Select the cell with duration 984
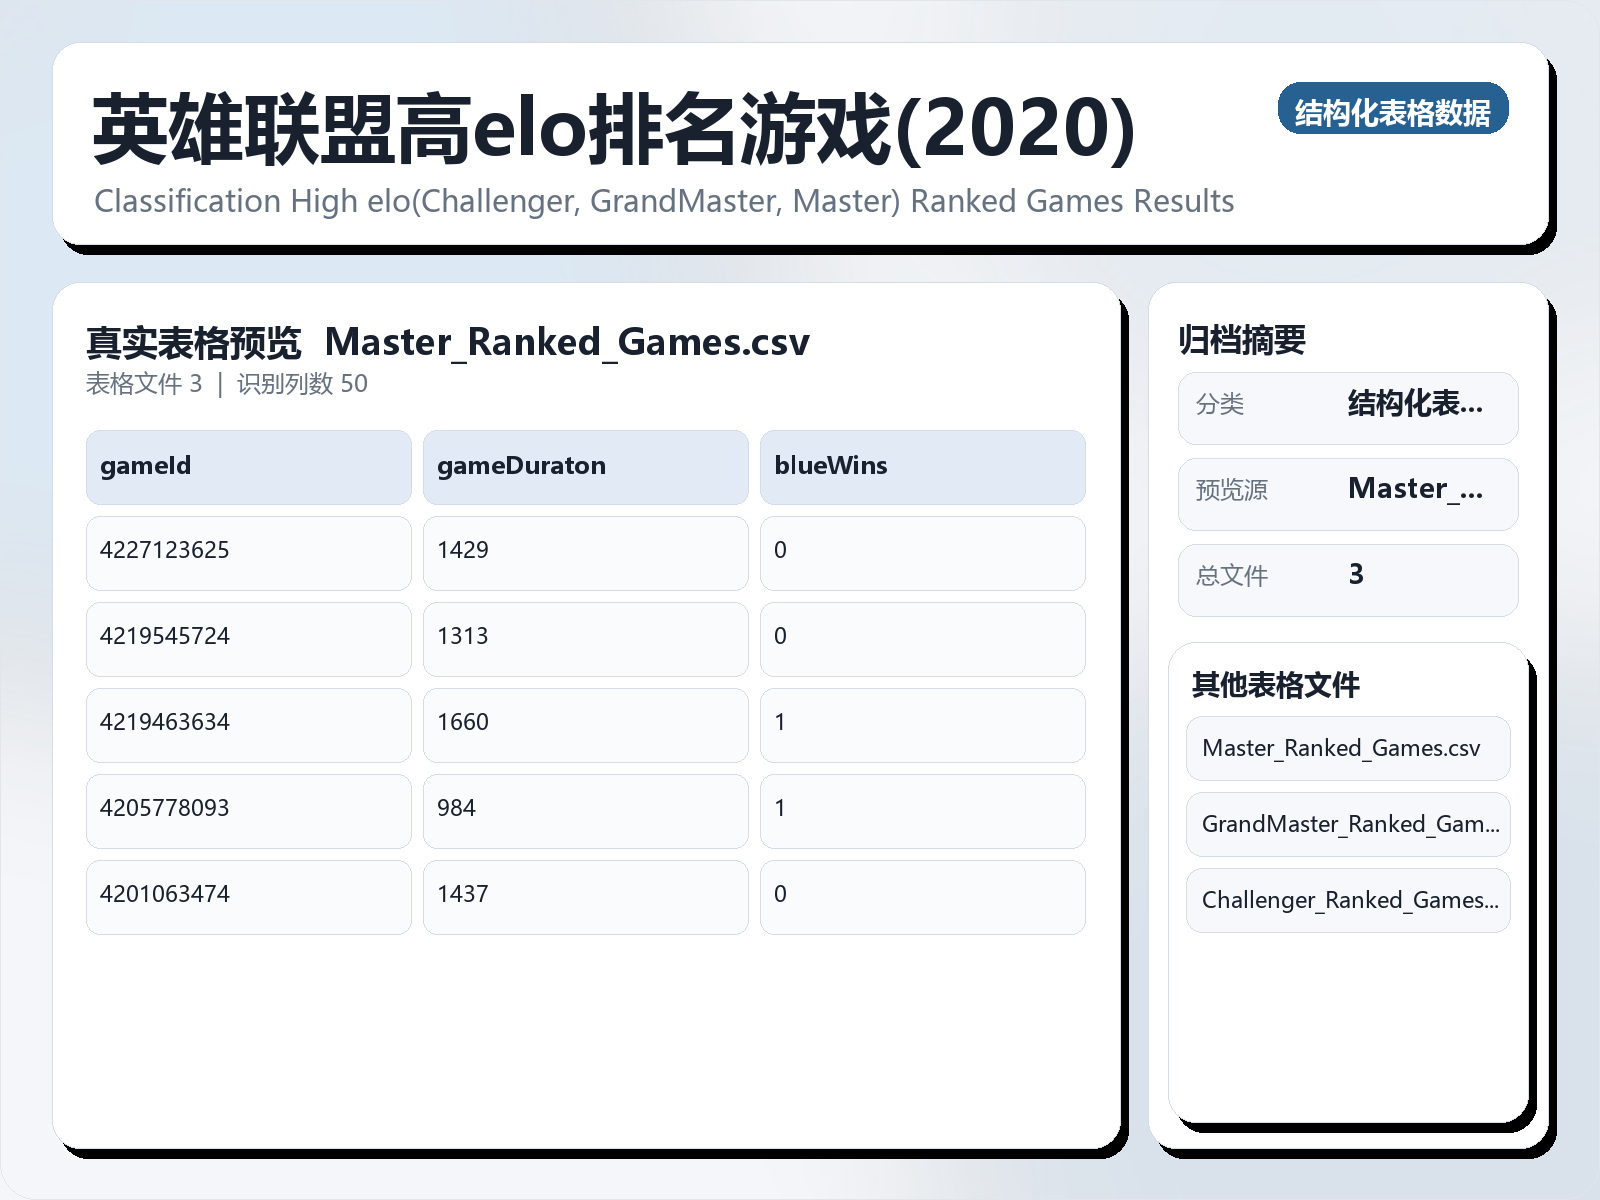The width and height of the screenshot is (1600, 1200). [x=585, y=811]
